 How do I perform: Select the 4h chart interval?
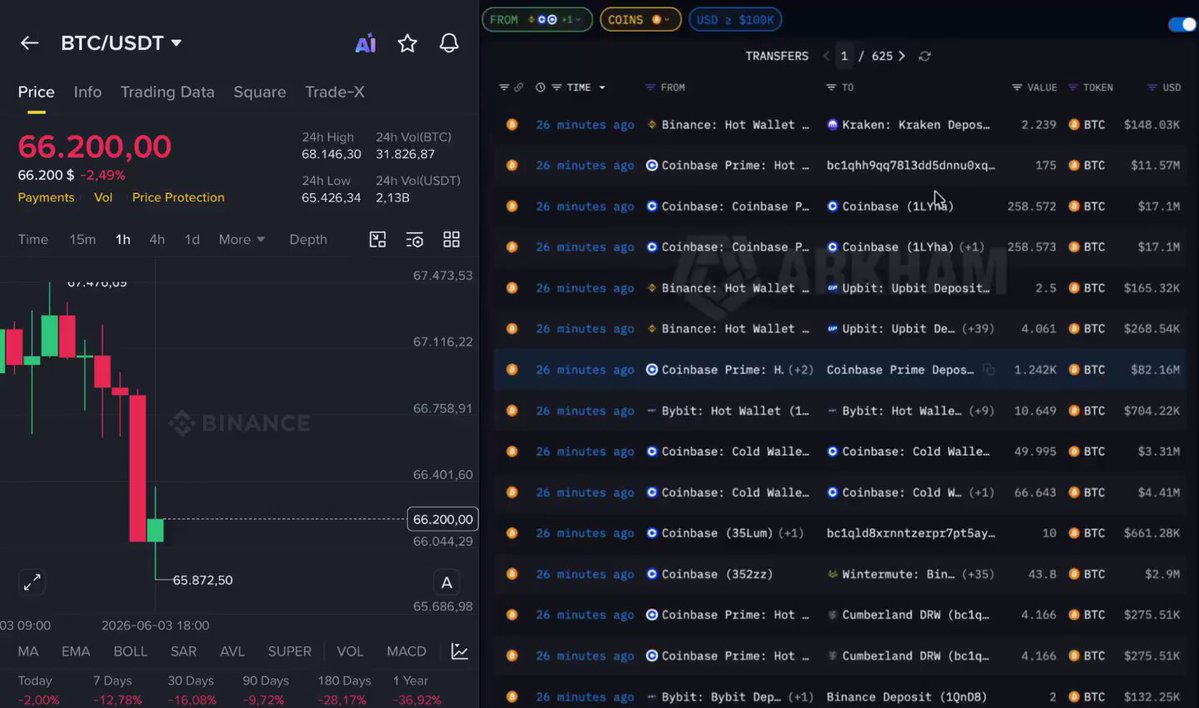click(157, 239)
